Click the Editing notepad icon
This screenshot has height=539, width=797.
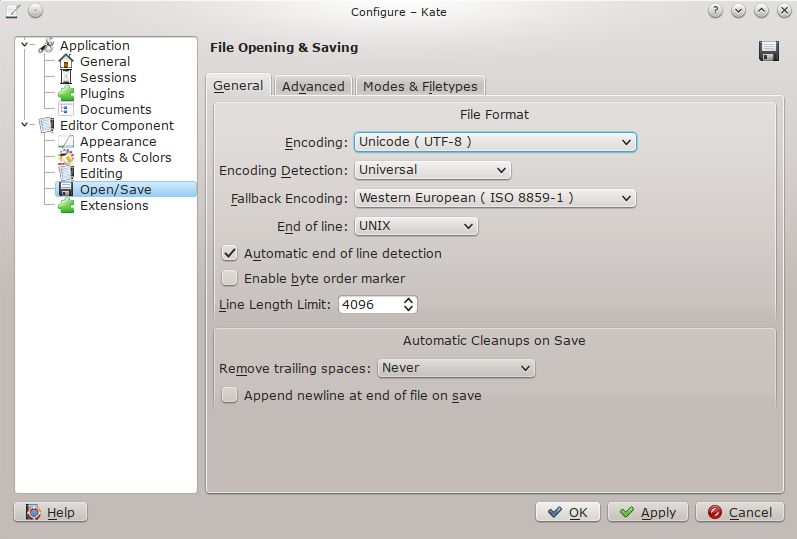66,174
